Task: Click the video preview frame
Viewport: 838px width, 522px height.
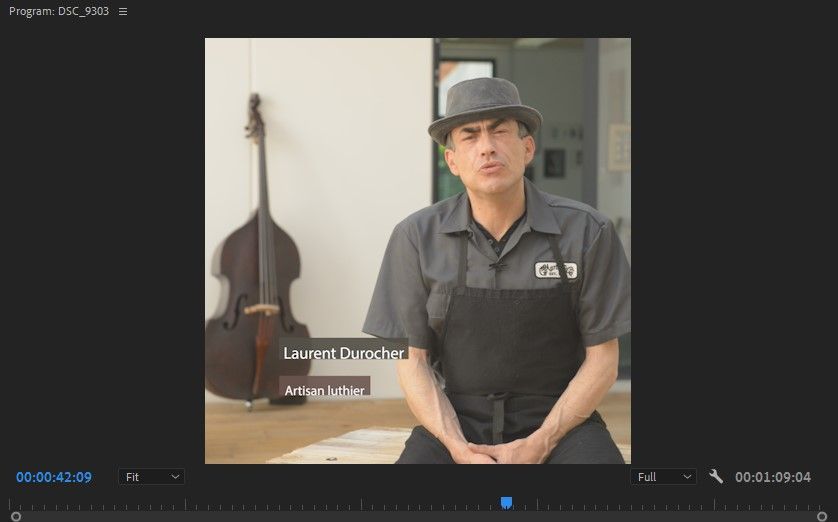Action: pyautogui.click(x=418, y=251)
